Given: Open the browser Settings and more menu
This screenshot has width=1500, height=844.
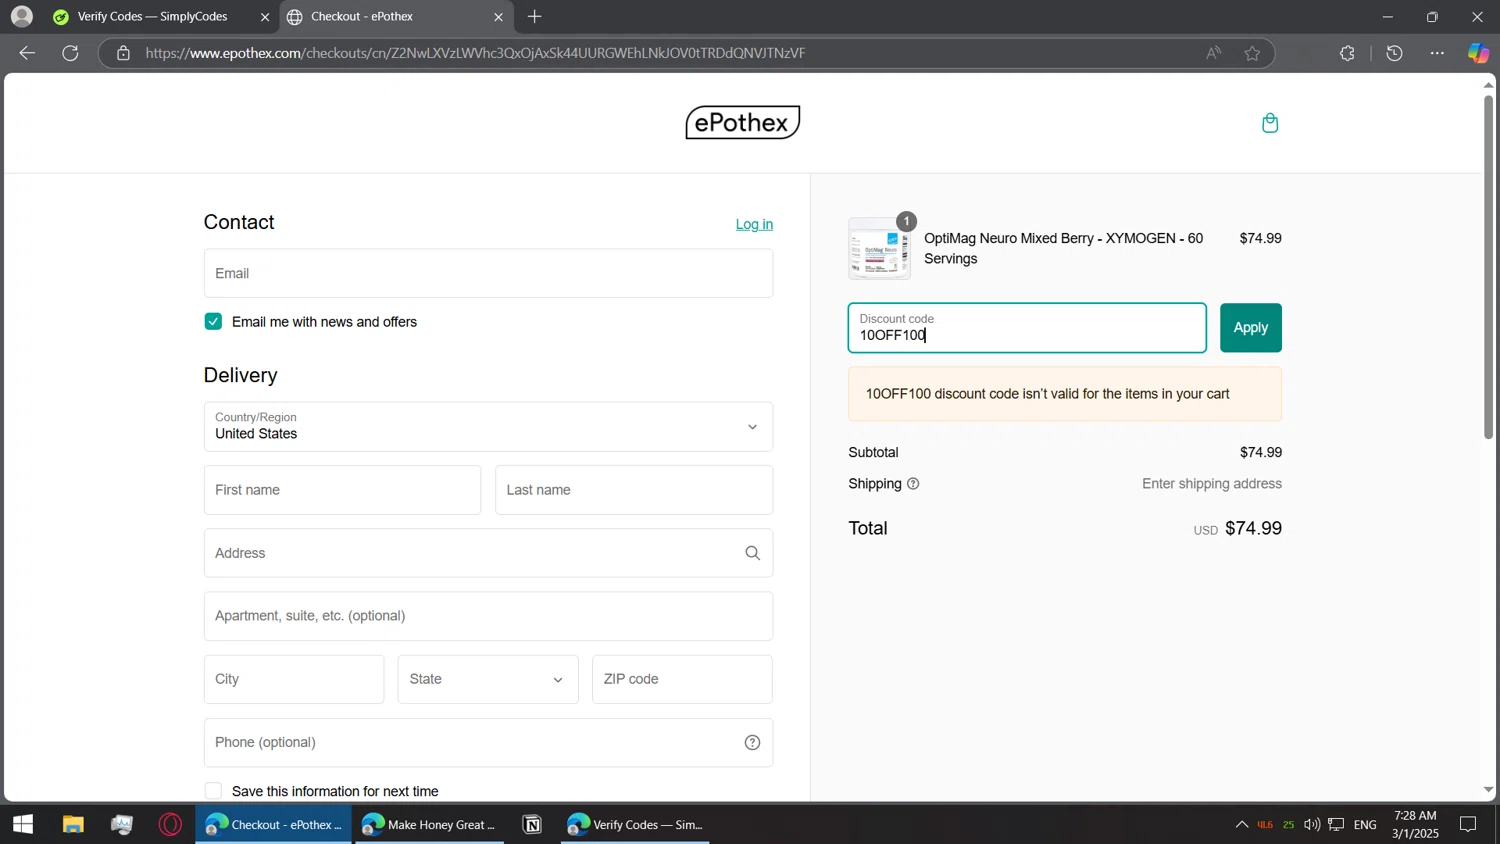Looking at the screenshot, I should tap(1437, 53).
